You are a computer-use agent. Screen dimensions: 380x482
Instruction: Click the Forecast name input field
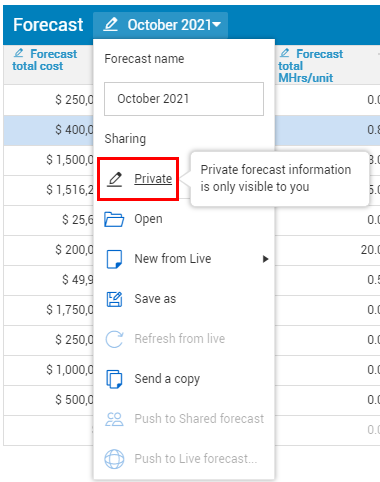coord(184,99)
